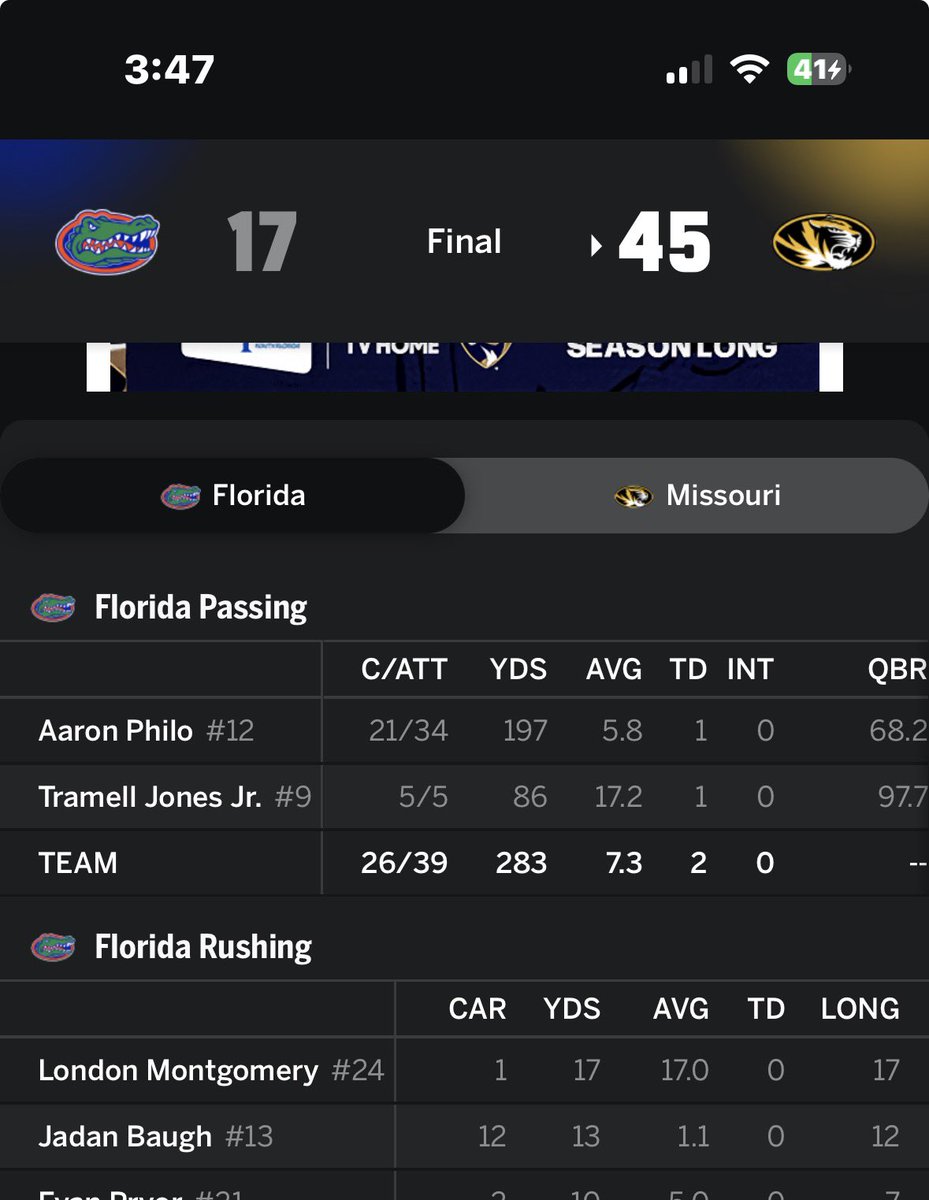
Task: Open Aaron Philo #12 player page
Action: point(146,731)
